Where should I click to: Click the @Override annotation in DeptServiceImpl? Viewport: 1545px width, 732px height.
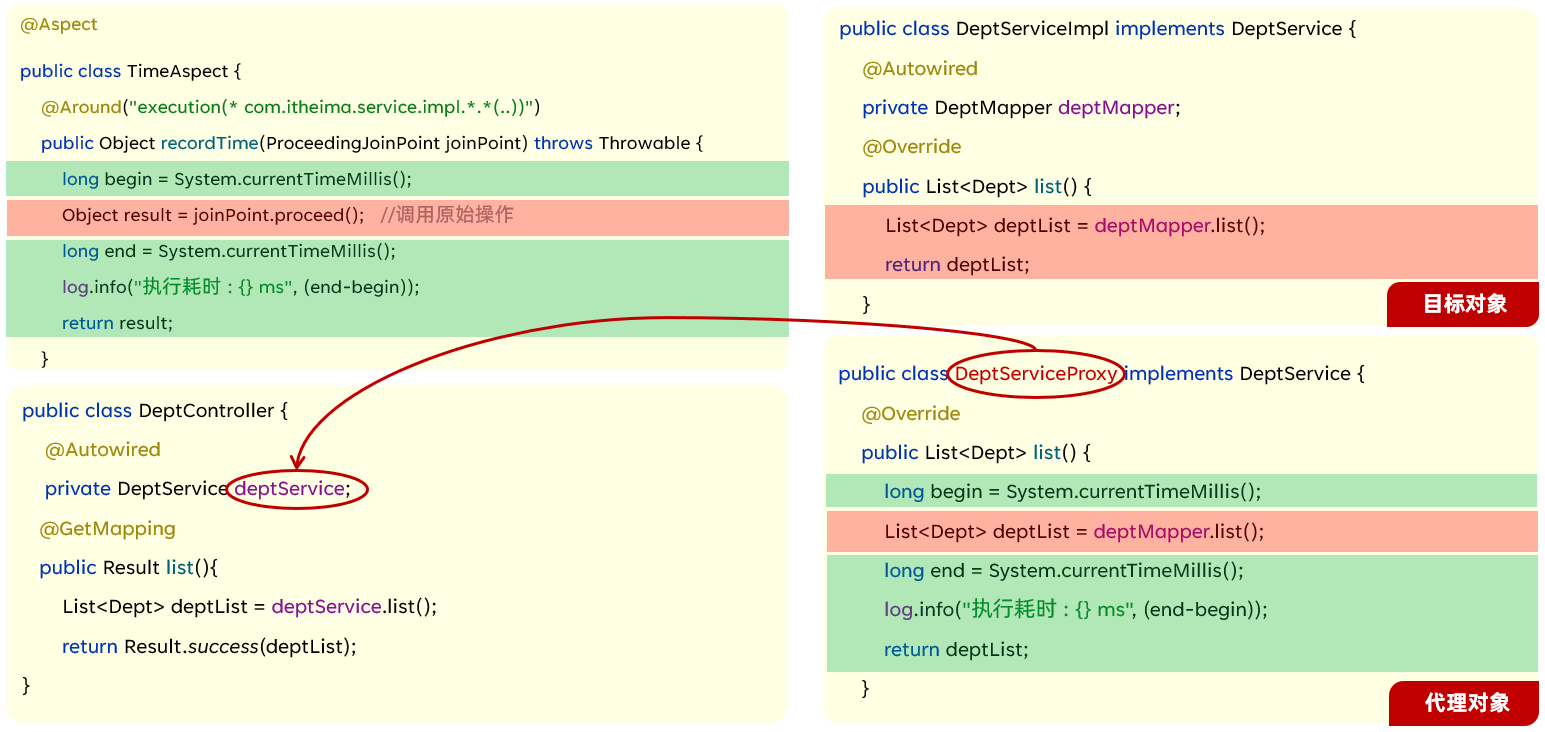(x=910, y=146)
